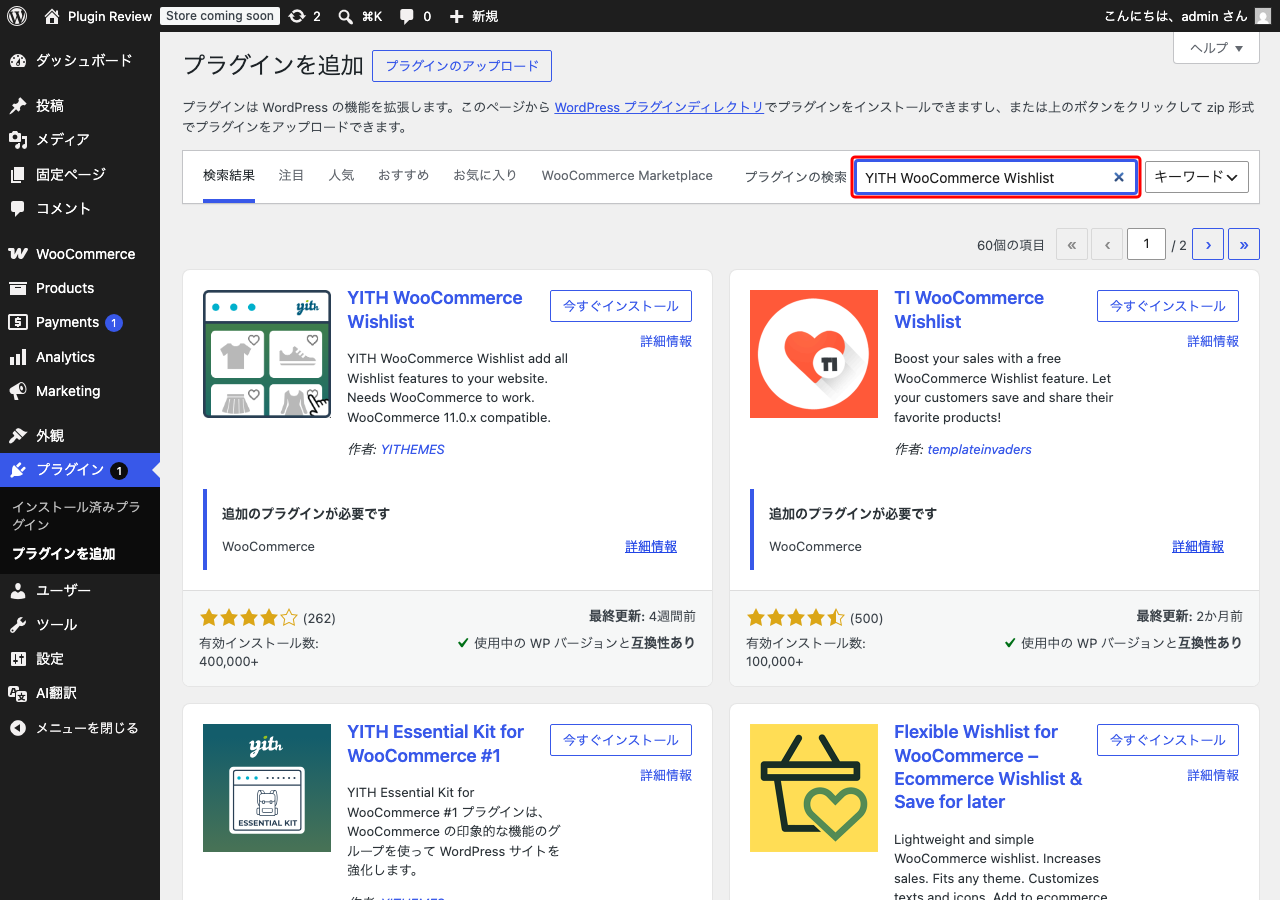
Task: Click the YITH WooCommerce Wishlist plugin thumbnail
Action: click(x=267, y=354)
